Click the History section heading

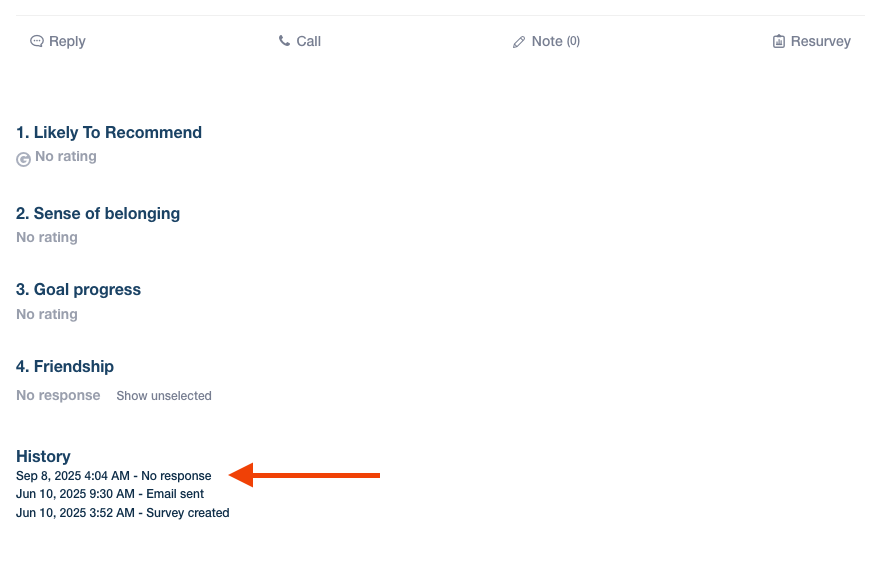pos(43,456)
